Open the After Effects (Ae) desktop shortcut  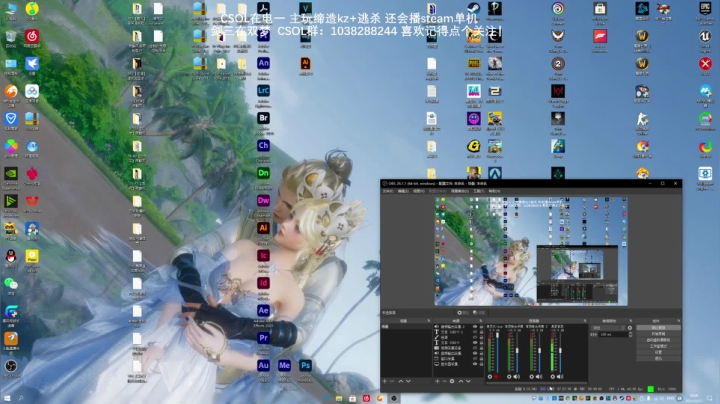(x=263, y=311)
